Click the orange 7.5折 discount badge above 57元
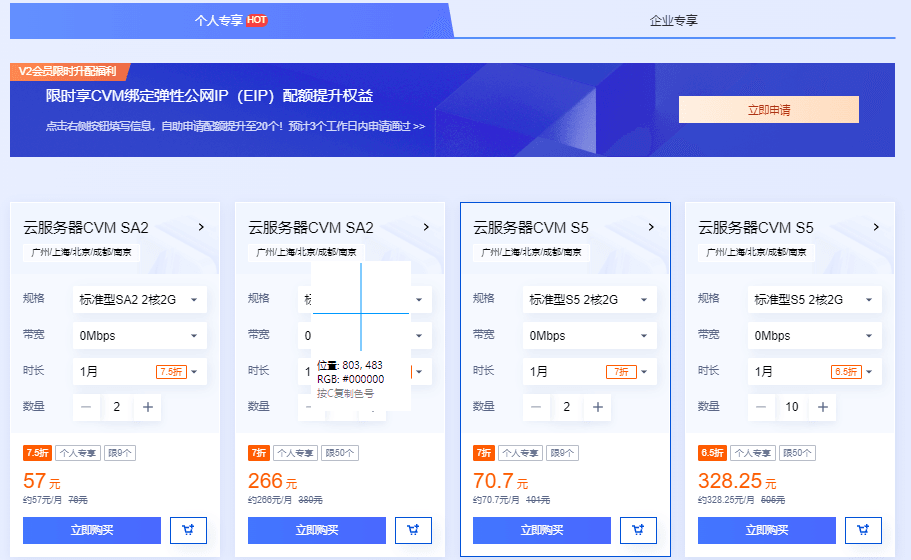 [37, 453]
